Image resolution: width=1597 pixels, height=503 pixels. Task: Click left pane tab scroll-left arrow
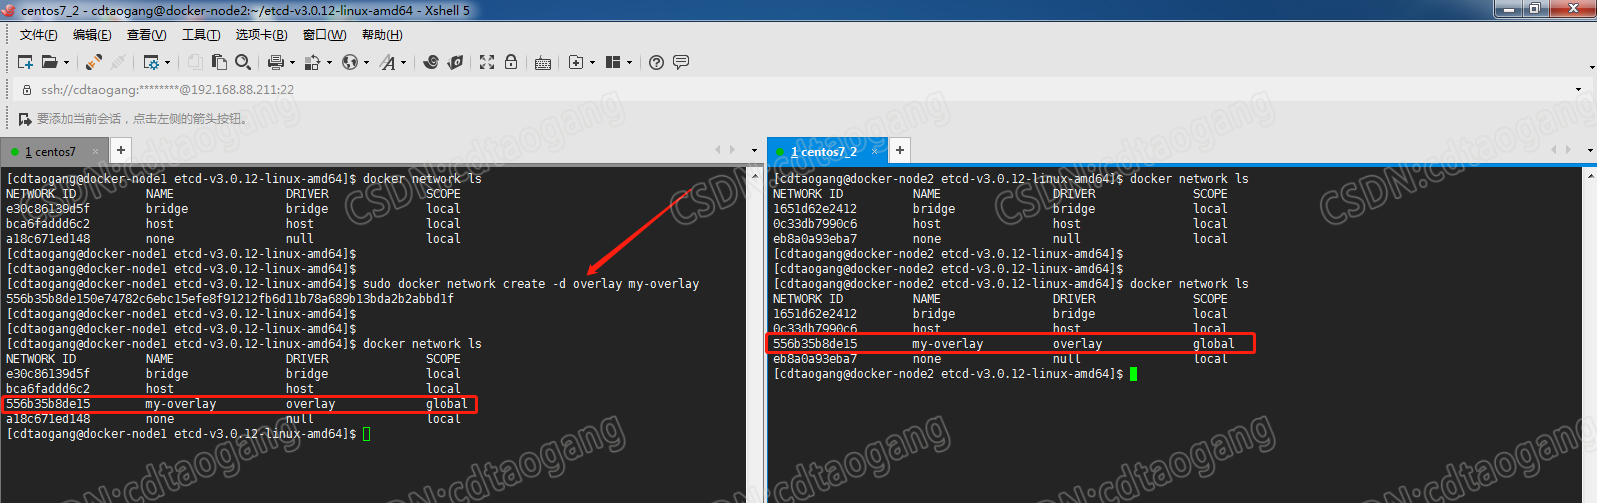point(717,150)
